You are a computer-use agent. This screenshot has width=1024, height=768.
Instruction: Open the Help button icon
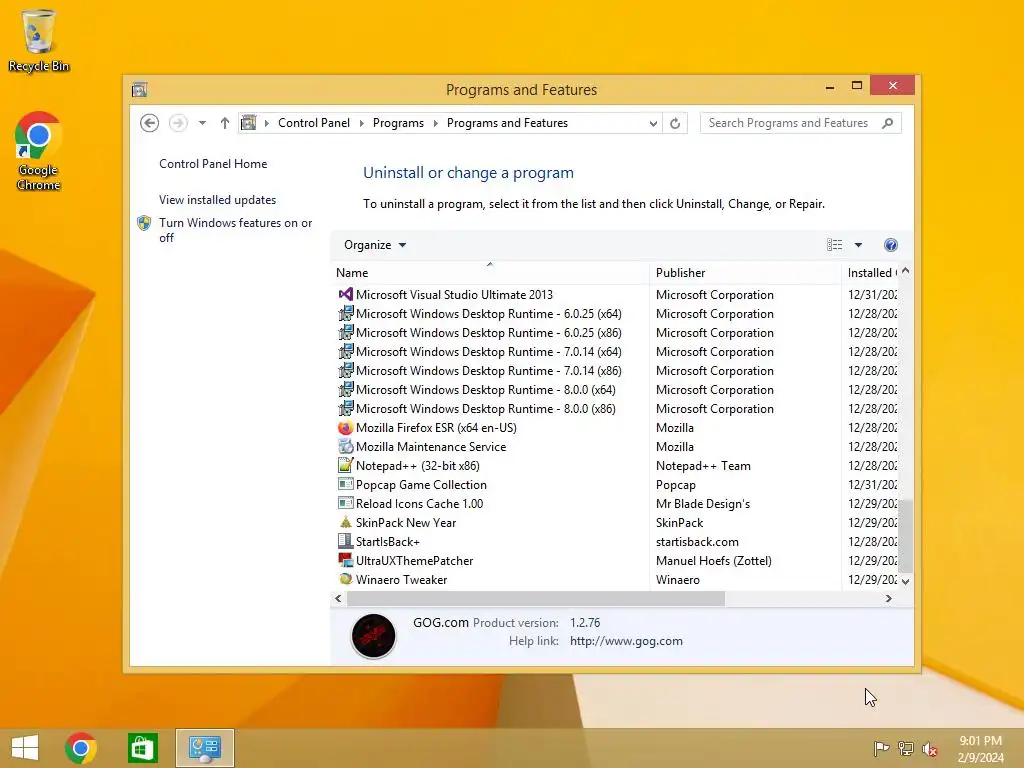point(891,245)
